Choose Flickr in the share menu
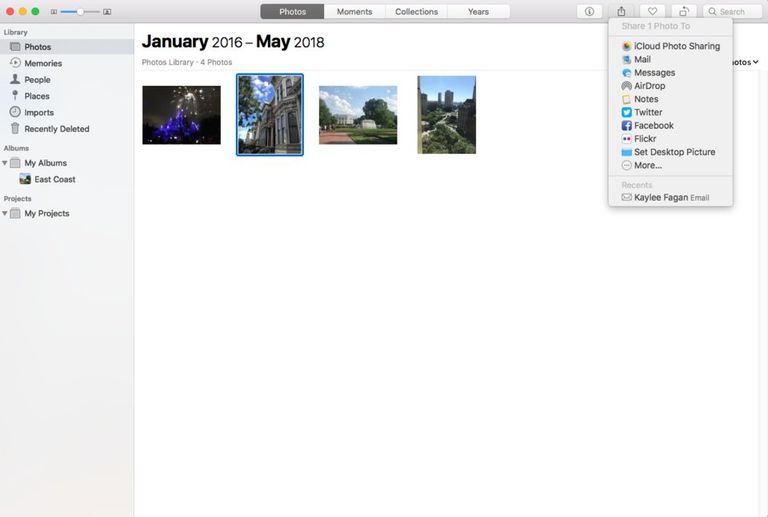Screen dimensions: 768x517 645,139
